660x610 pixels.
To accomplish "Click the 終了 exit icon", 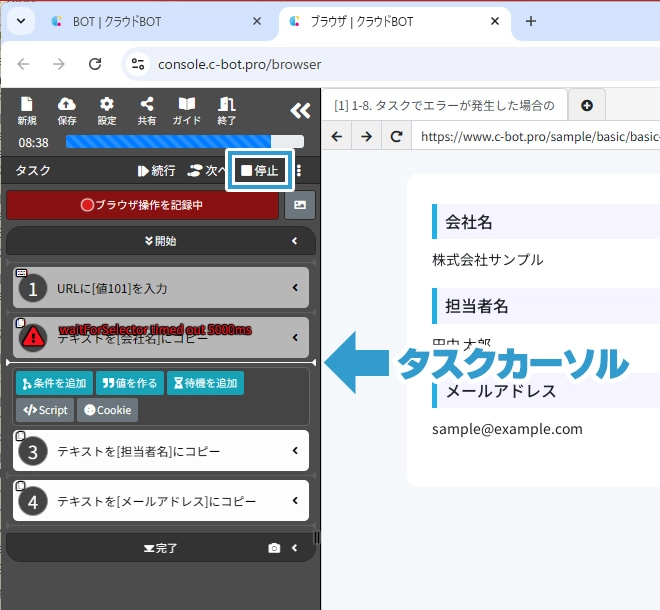I will 226,110.
